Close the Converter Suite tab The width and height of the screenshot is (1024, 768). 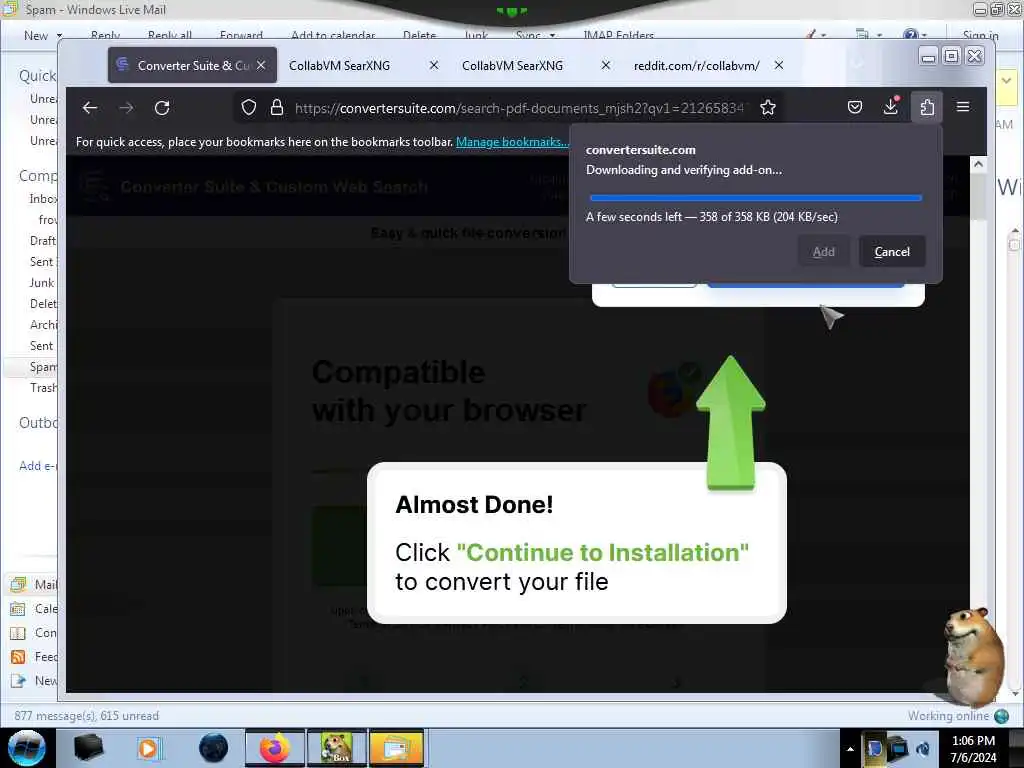261,65
